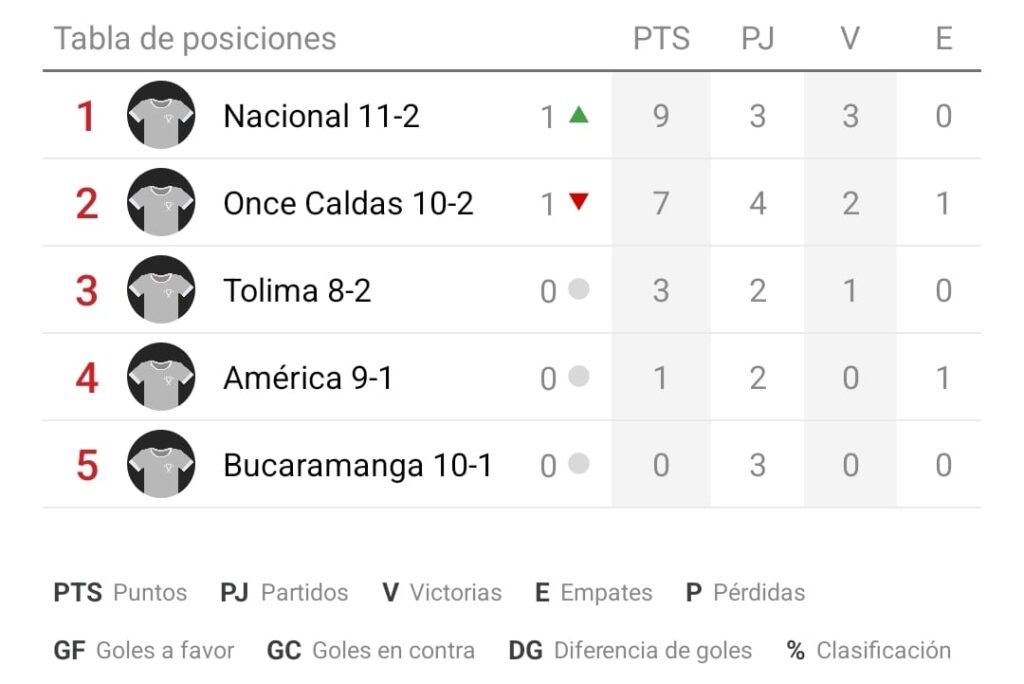Open Nacional 11-2 team name
The height and width of the screenshot is (684, 1024).
point(321,116)
